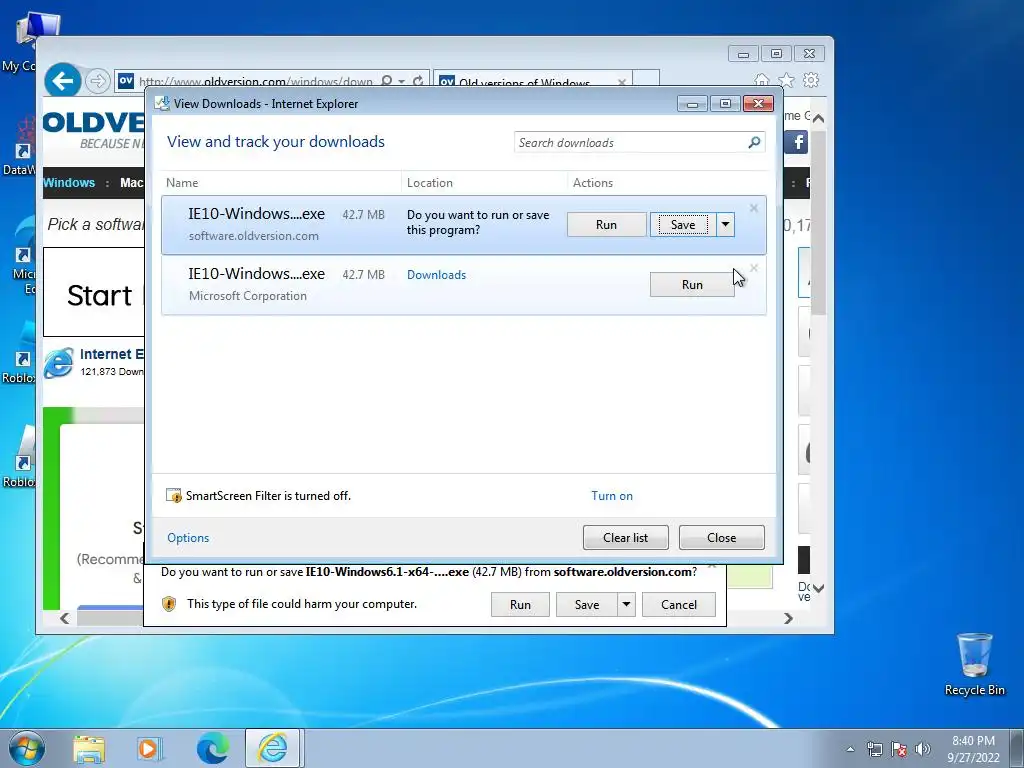Image resolution: width=1024 pixels, height=768 pixels.
Task: Open Windows Explorer from the taskbar
Action: click(x=89, y=749)
